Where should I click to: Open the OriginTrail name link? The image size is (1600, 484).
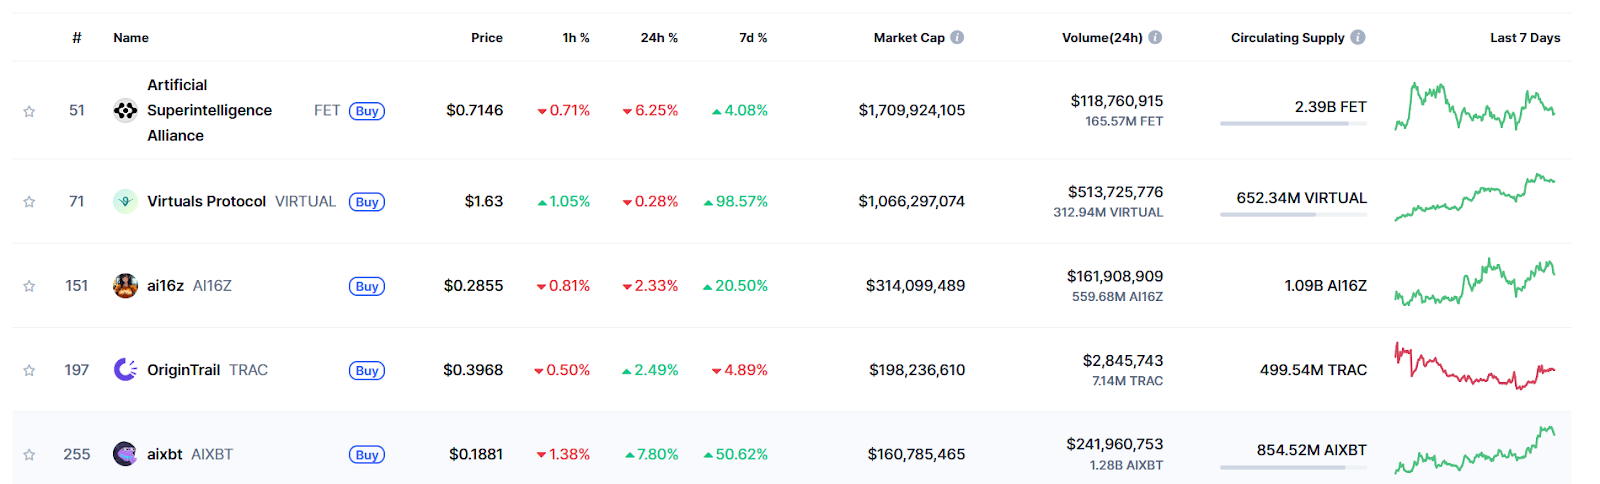point(183,370)
